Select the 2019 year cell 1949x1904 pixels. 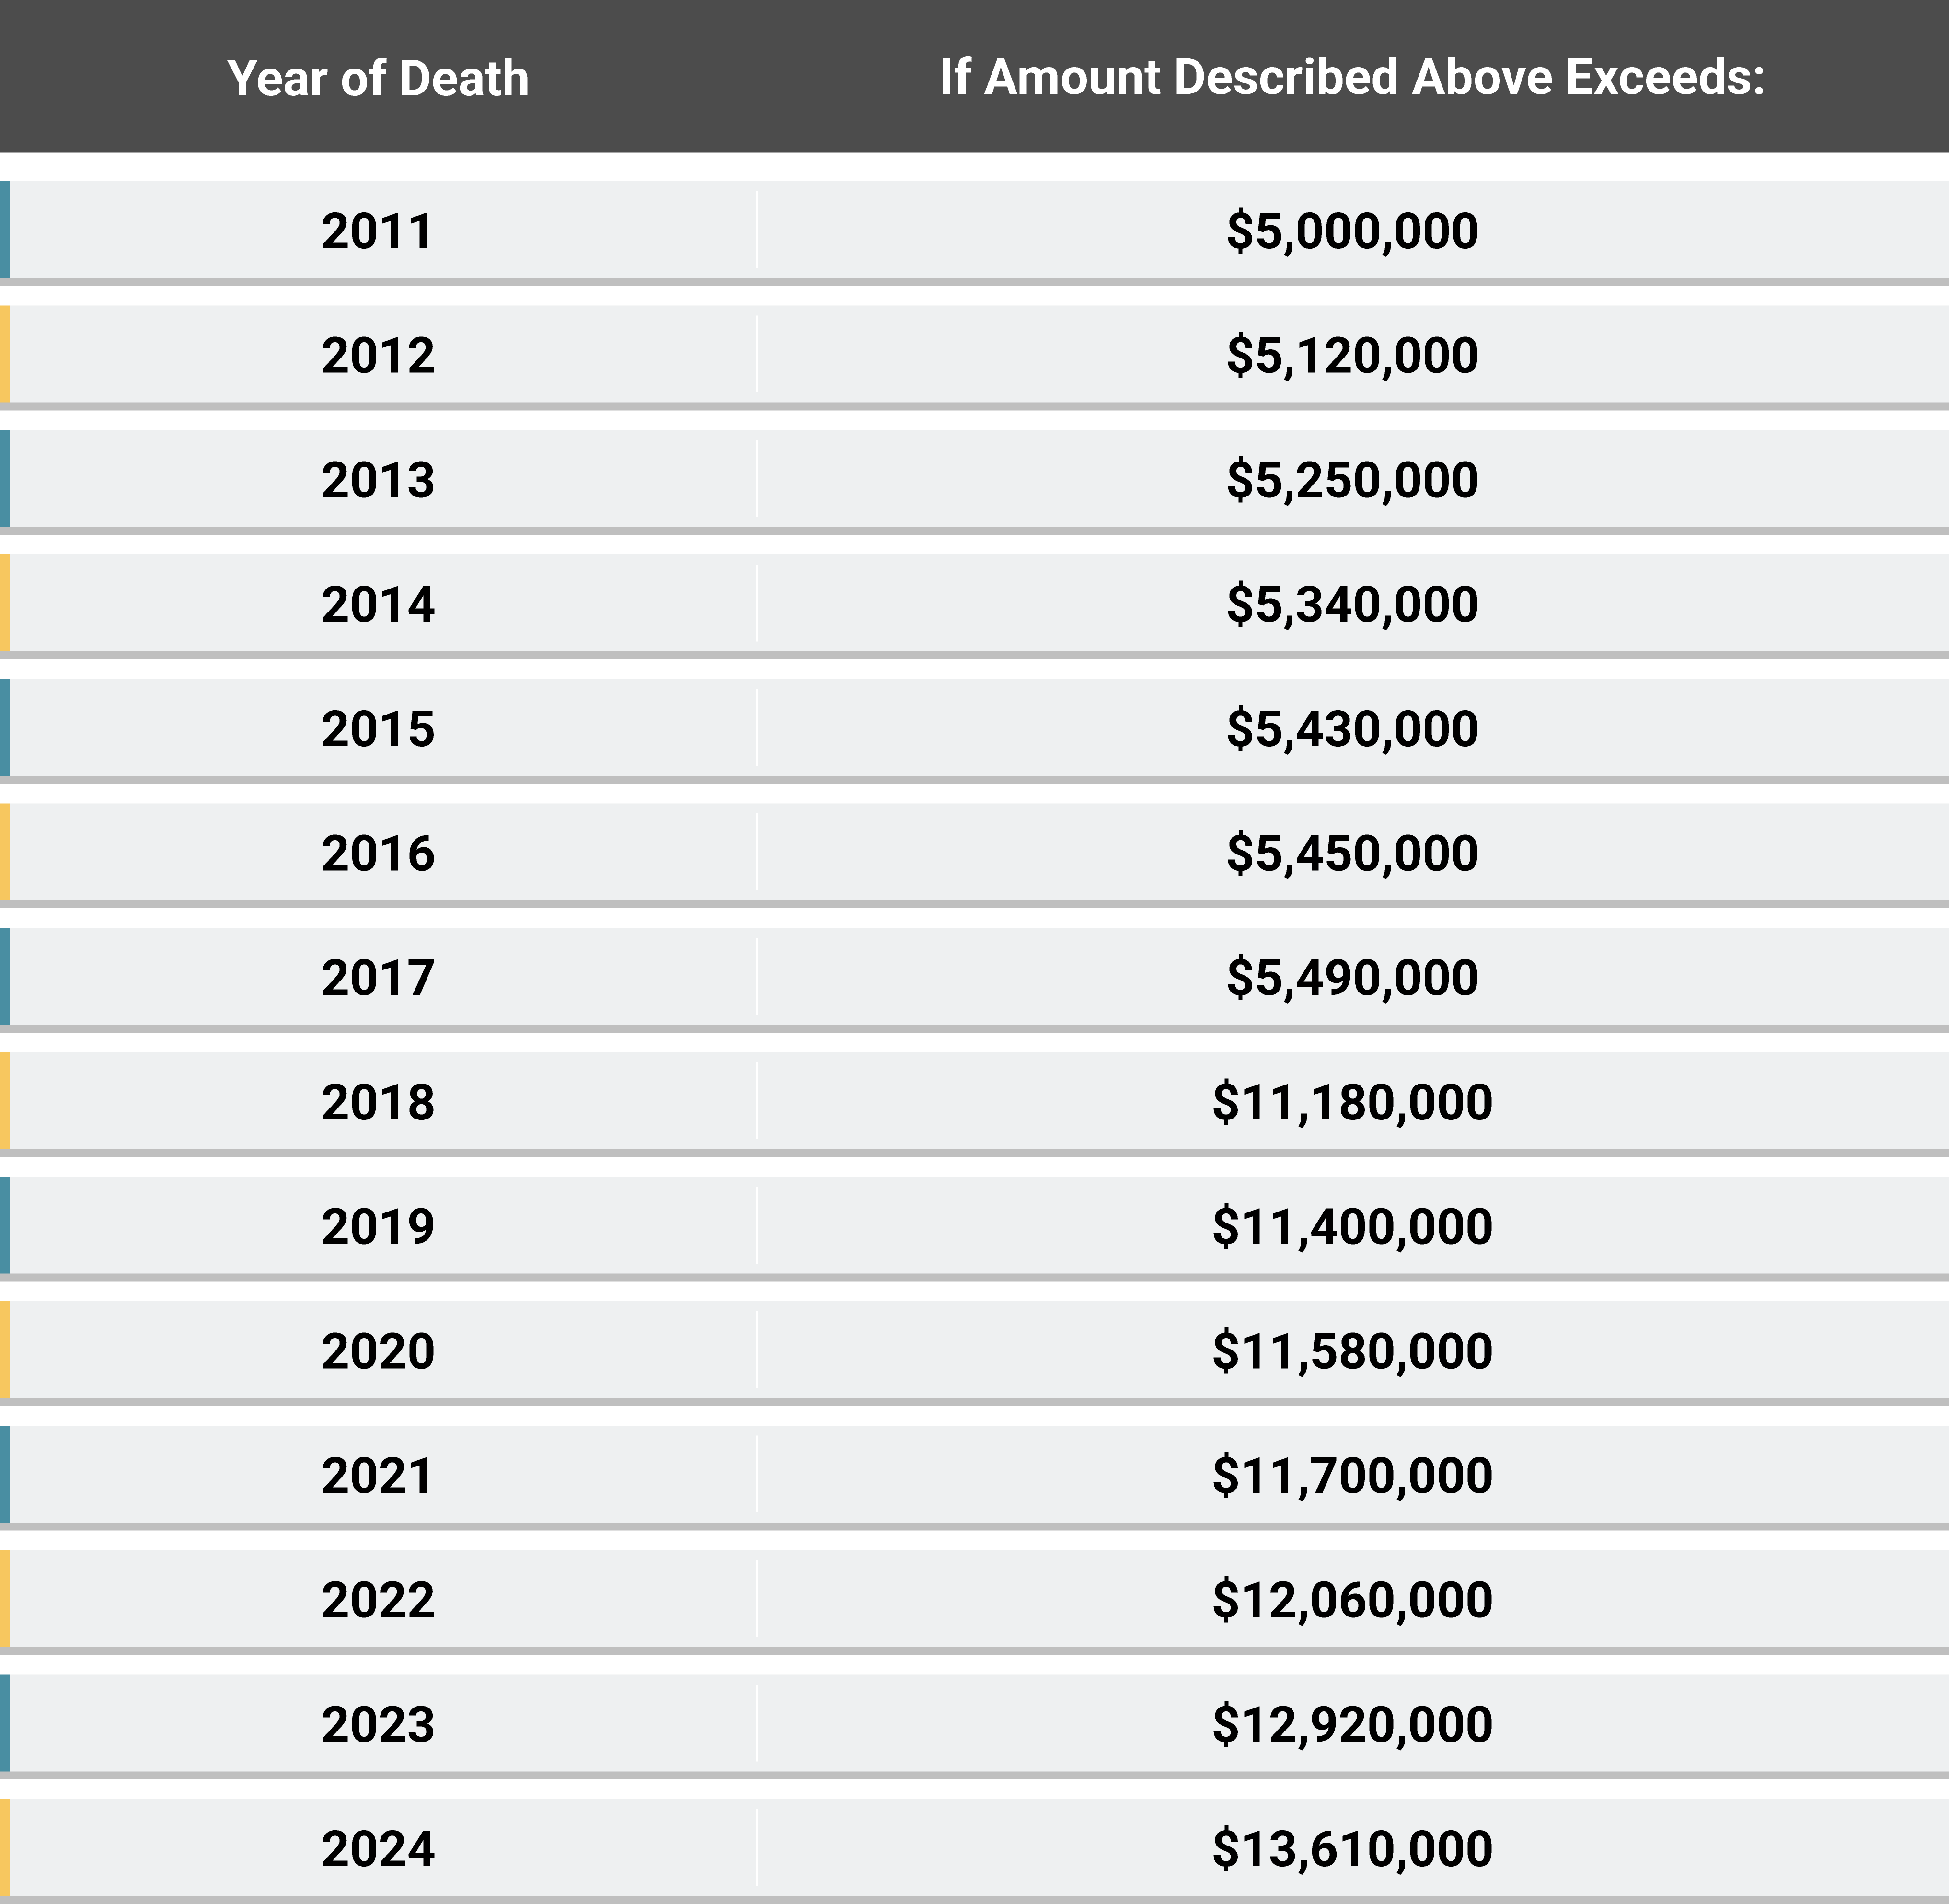tap(378, 1226)
